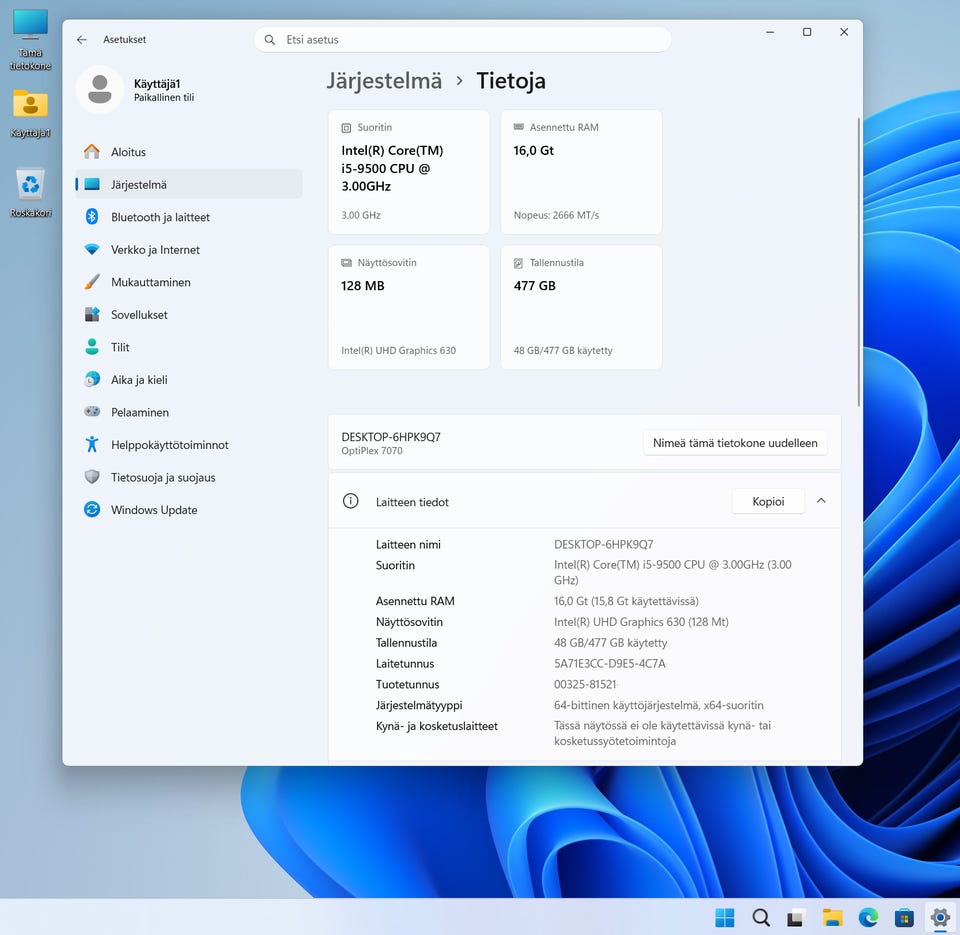Collapse the Laitteen tiedot section
The image size is (960, 935).
(x=821, y=501)
